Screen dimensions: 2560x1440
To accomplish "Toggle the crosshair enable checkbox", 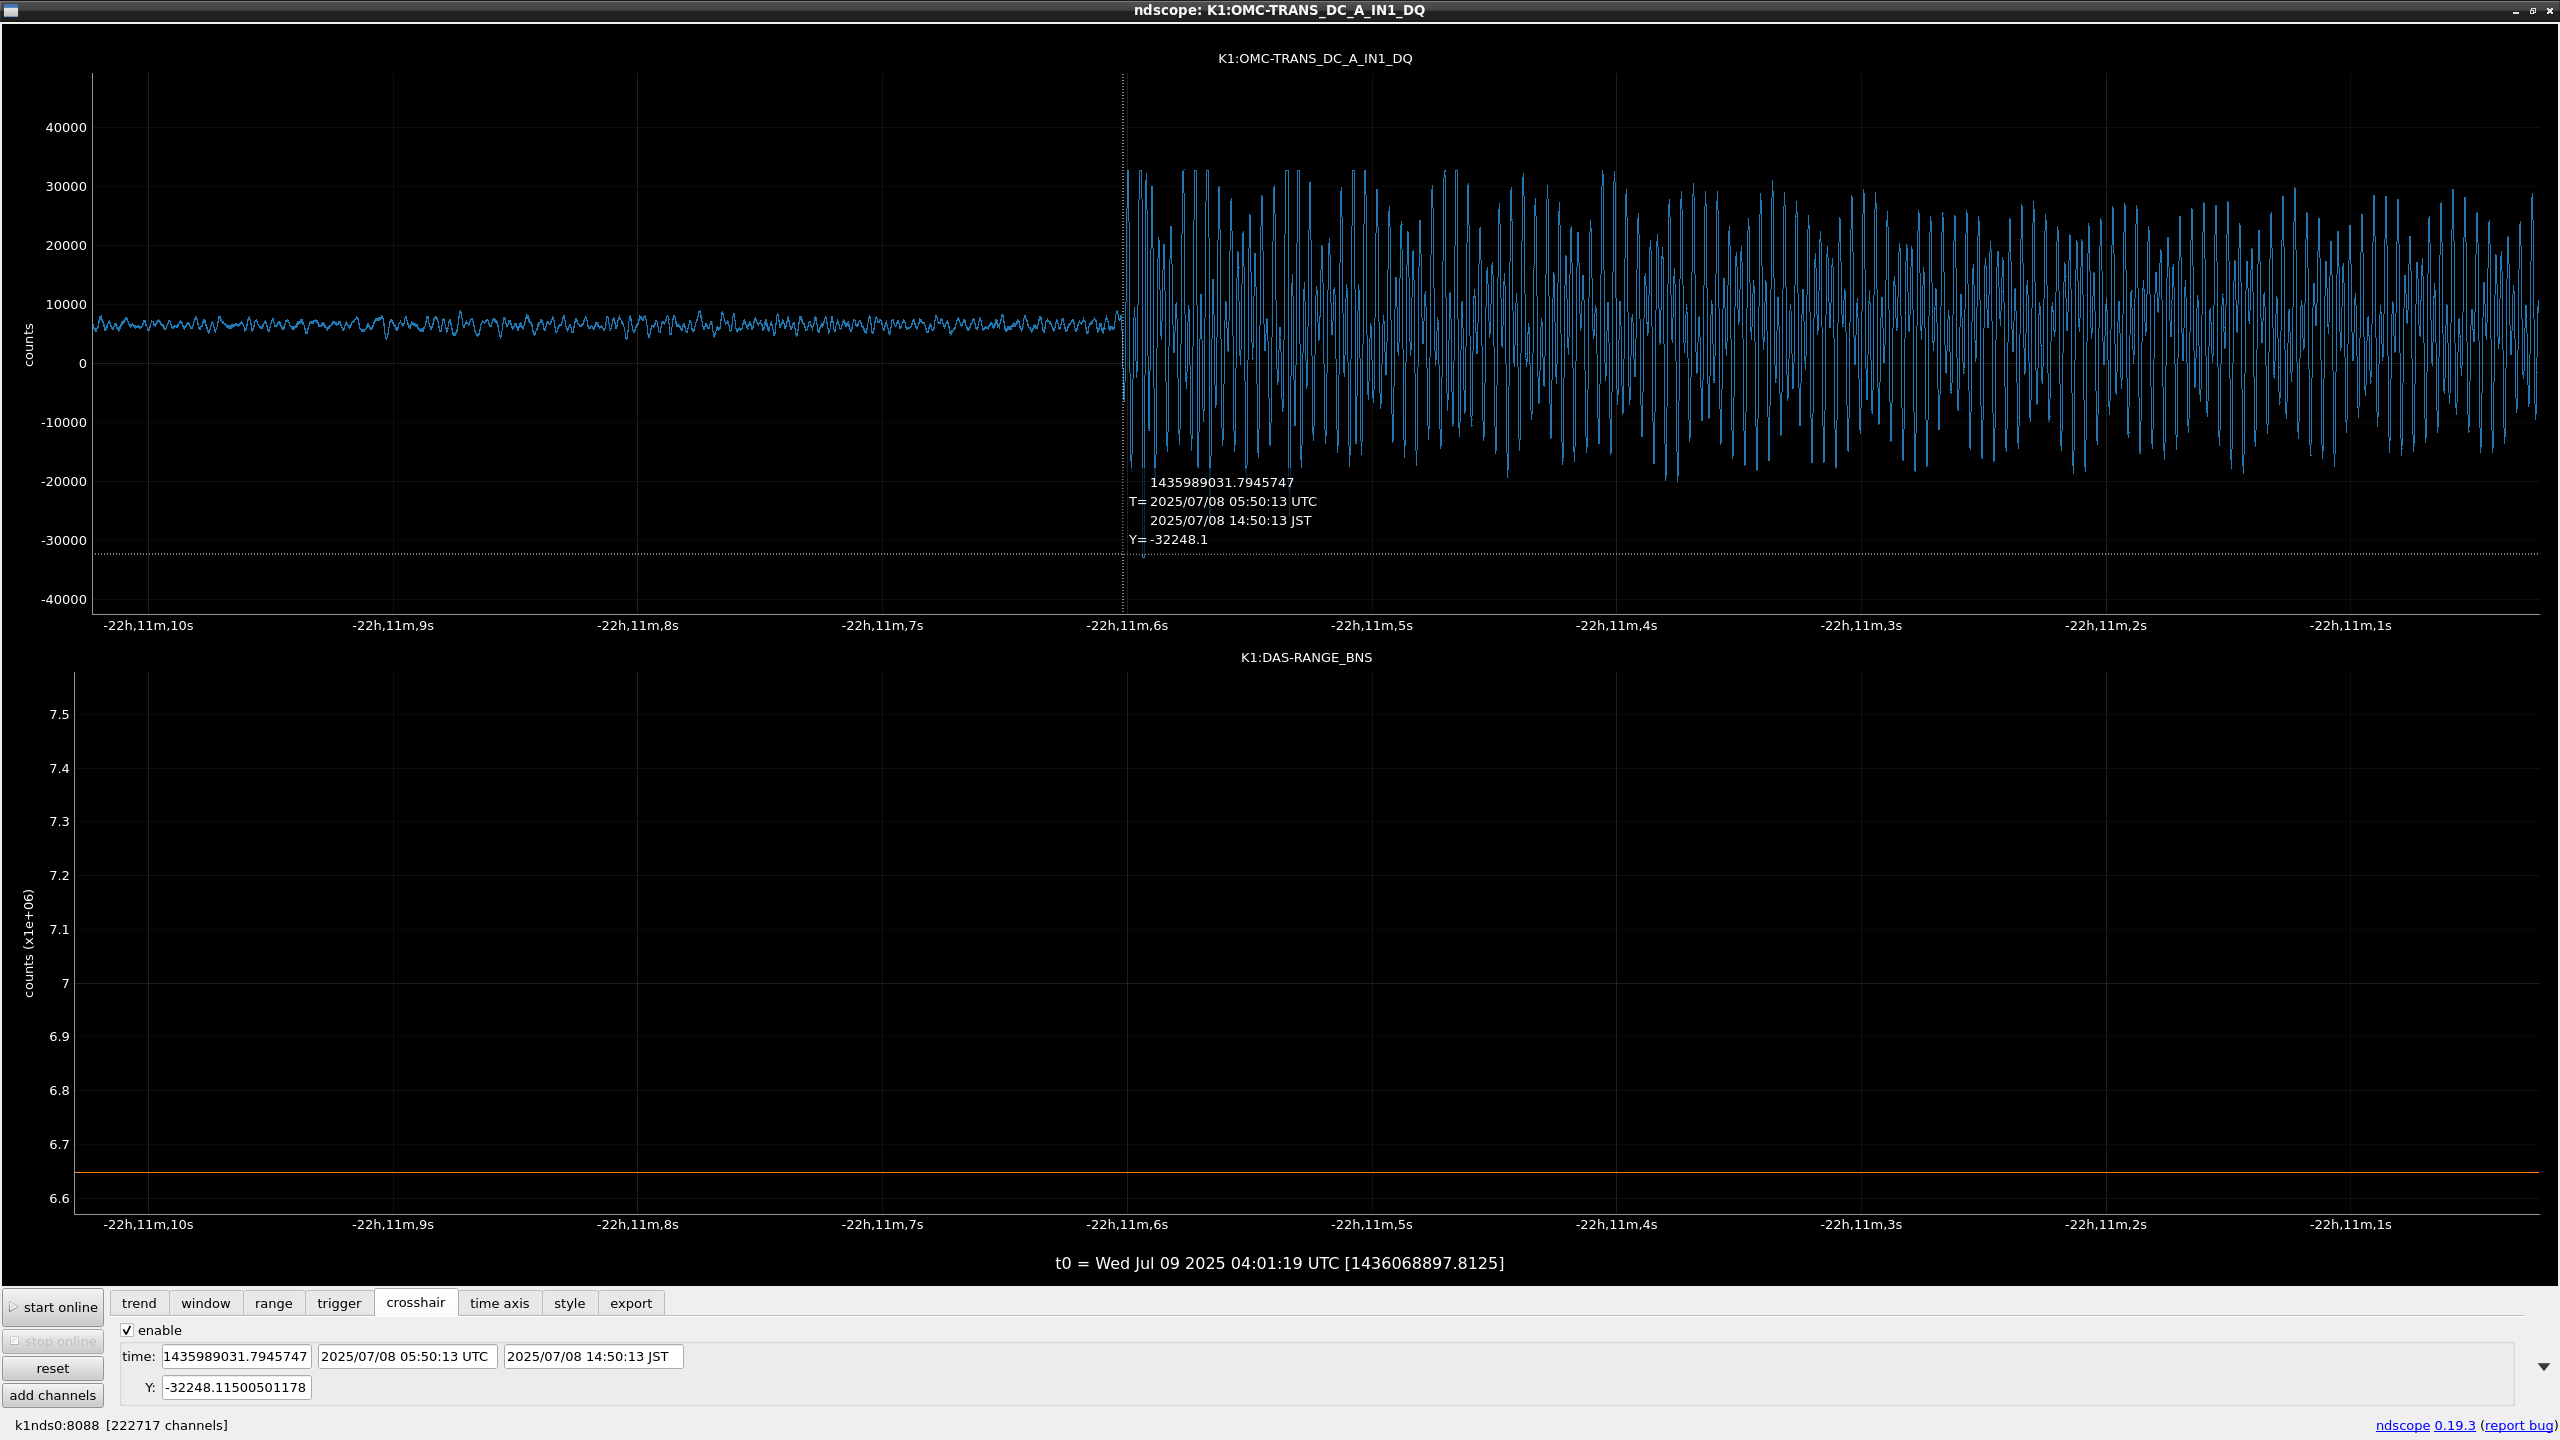I will (127, 1330).
